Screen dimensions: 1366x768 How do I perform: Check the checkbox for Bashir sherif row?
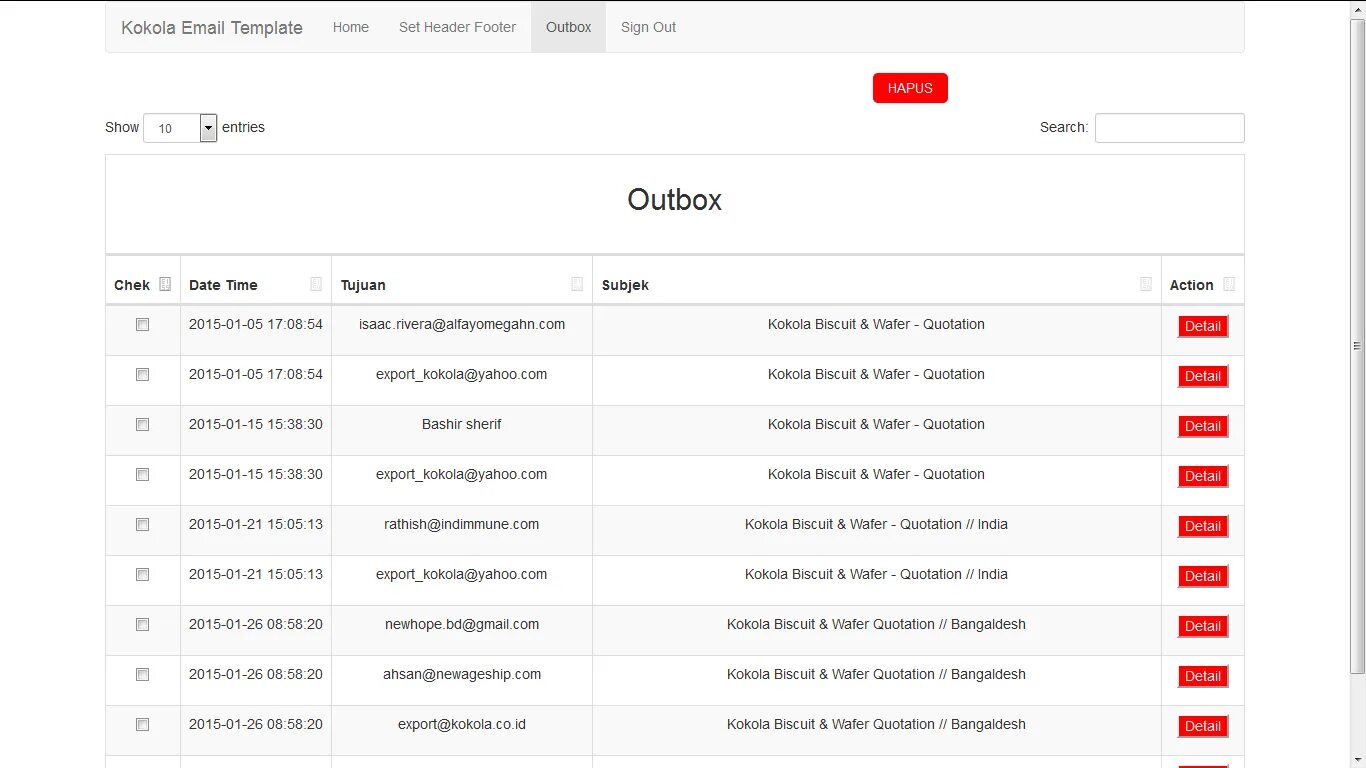point(142,424)
